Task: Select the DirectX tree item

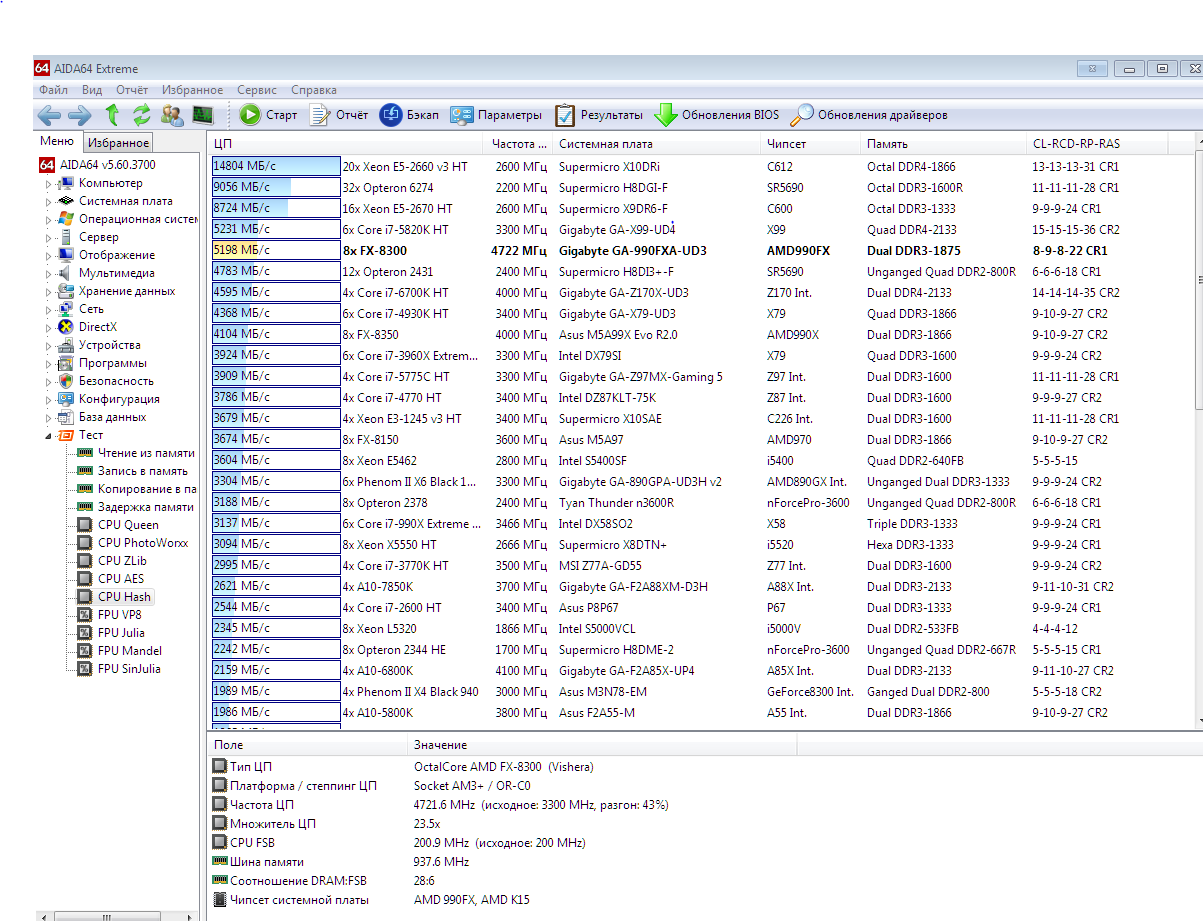Action: [x=98, y=327]
